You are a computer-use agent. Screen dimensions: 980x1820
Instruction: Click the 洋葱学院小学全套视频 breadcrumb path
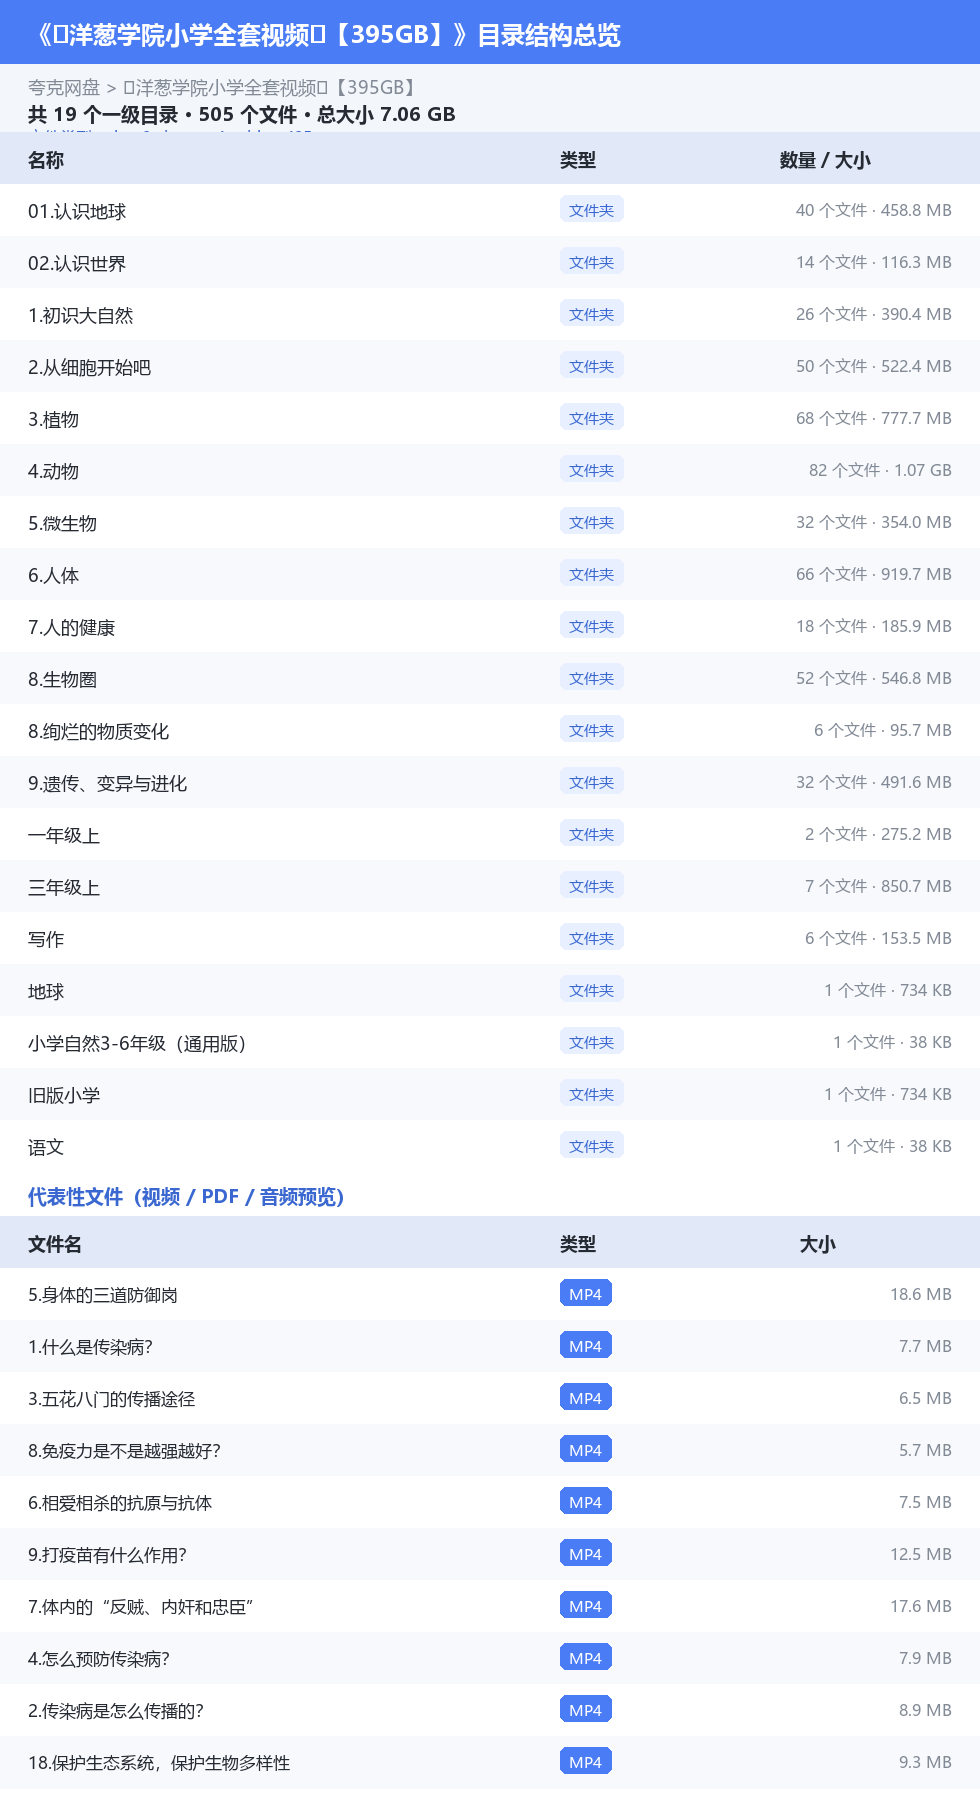(x=270, y=88)
